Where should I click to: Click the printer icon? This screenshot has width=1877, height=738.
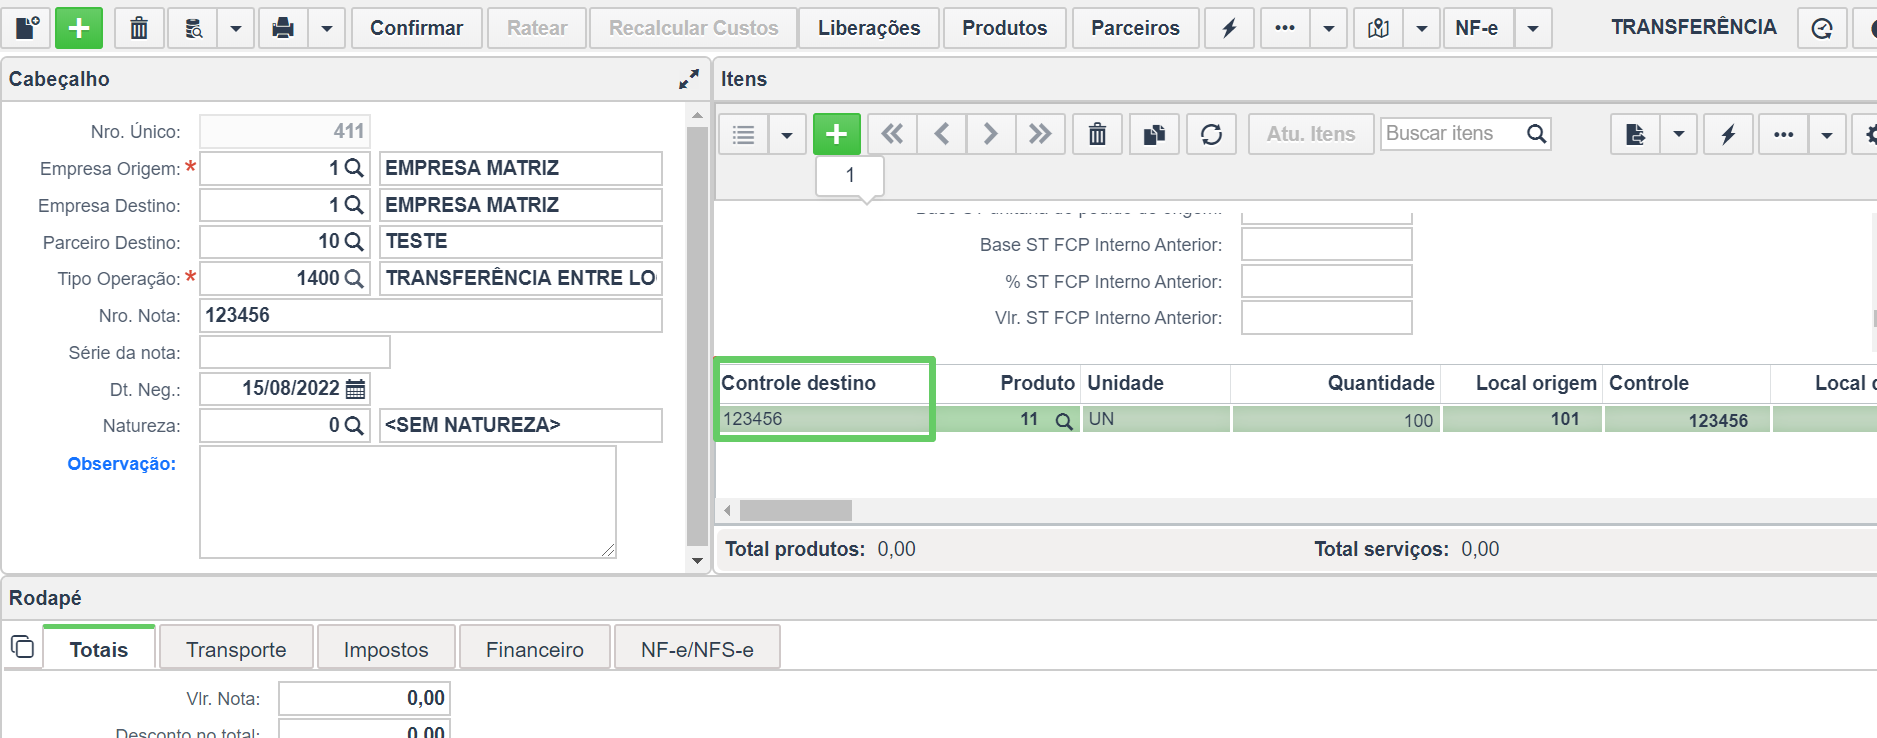click(x=283, y=28)
